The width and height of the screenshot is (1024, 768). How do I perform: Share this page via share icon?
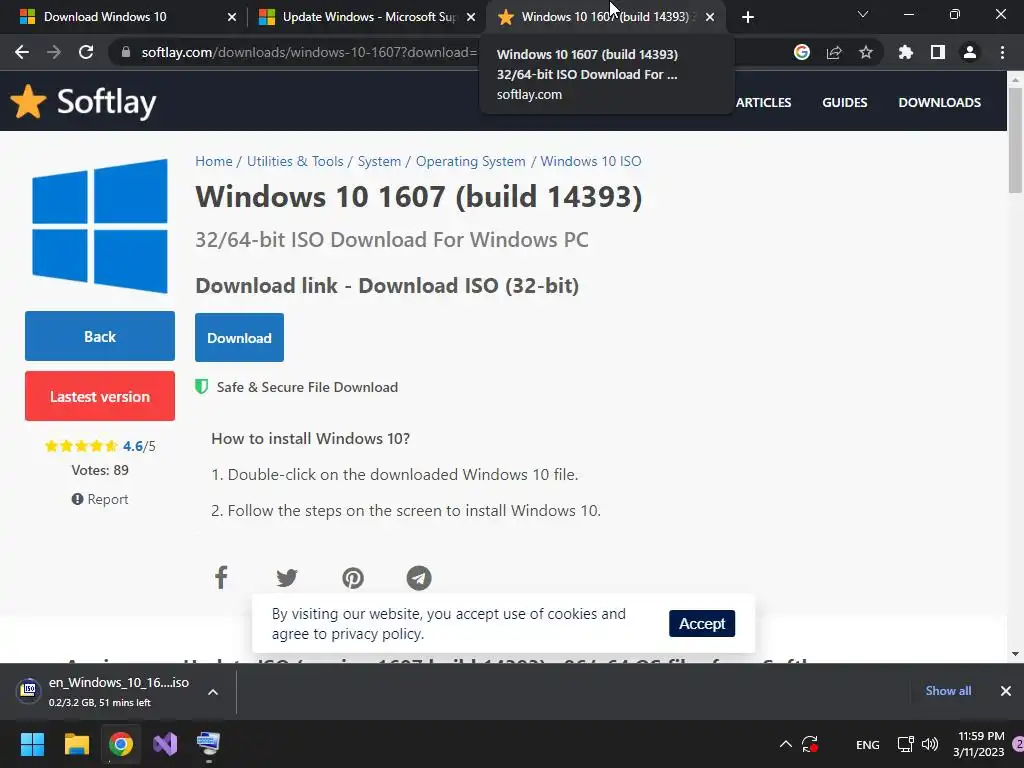pyautogui.click(x=834, y=52)
